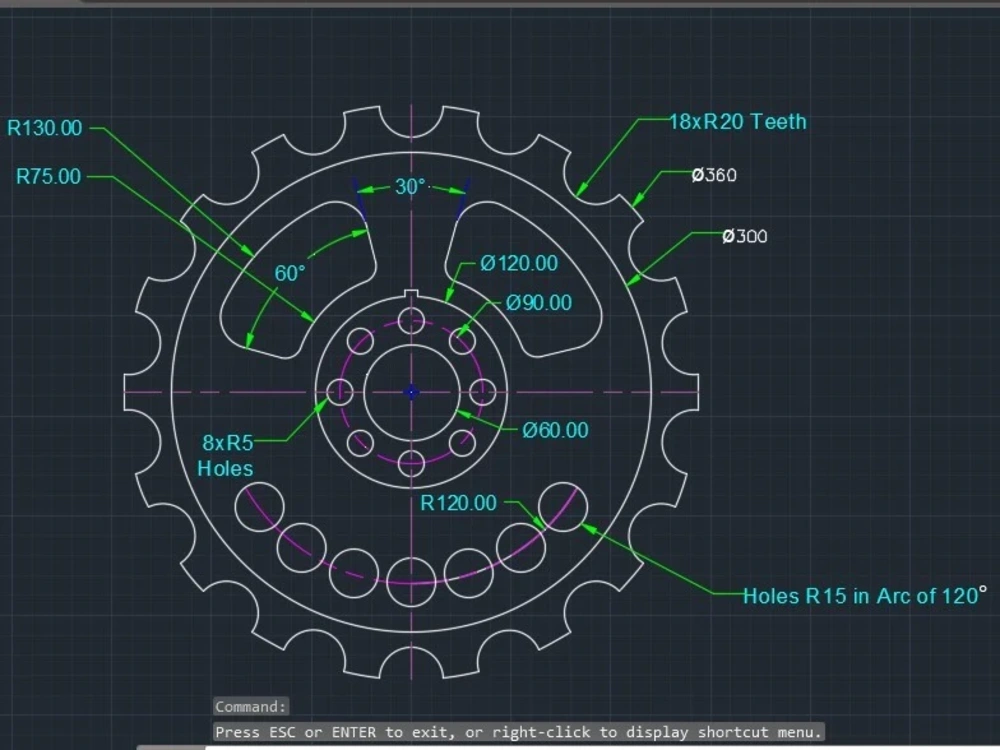
Task: Select the R130.00 dimension text
Action: tap(45, 128)
